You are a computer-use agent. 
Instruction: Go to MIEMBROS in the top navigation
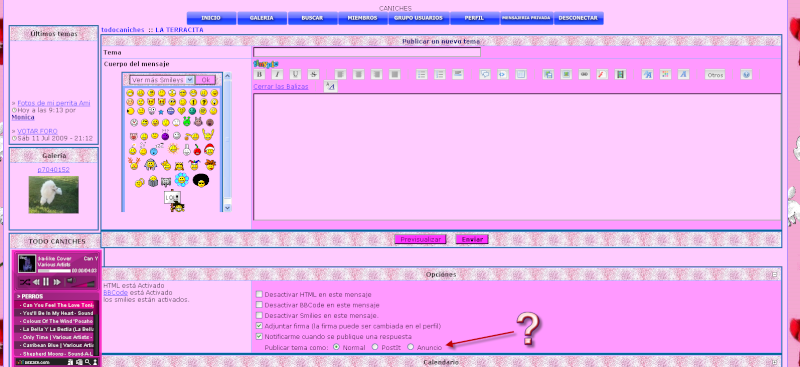coord(362,18)
